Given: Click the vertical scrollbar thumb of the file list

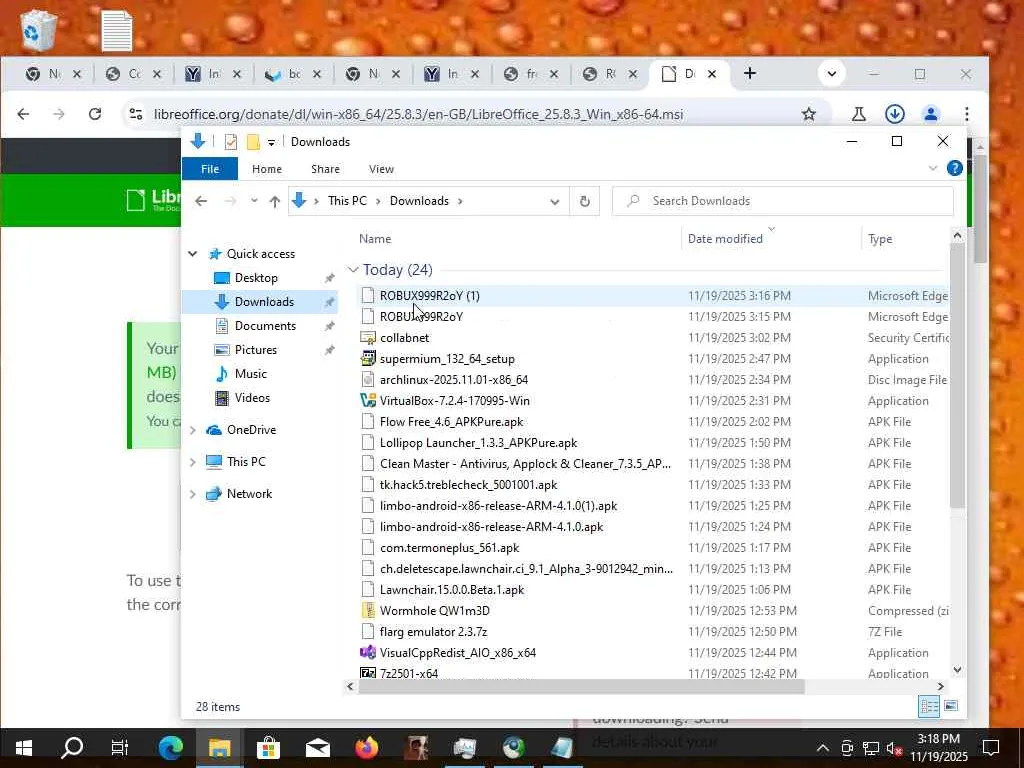Looking at the screenshot, I should pyautogui.click(x=957, y=376).
